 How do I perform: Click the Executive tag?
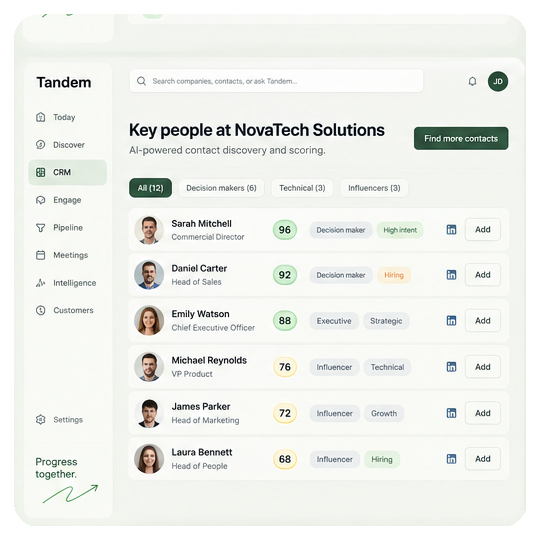tap(334, 321)
